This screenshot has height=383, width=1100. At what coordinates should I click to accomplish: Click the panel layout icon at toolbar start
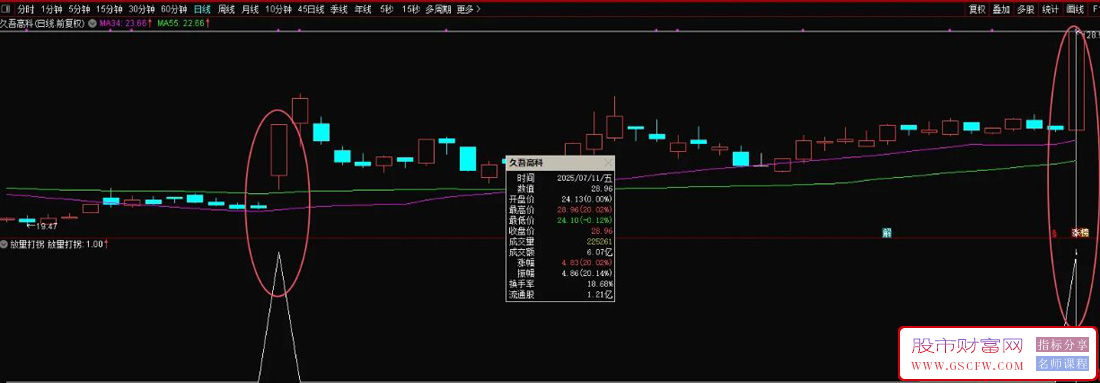point(6,9)
